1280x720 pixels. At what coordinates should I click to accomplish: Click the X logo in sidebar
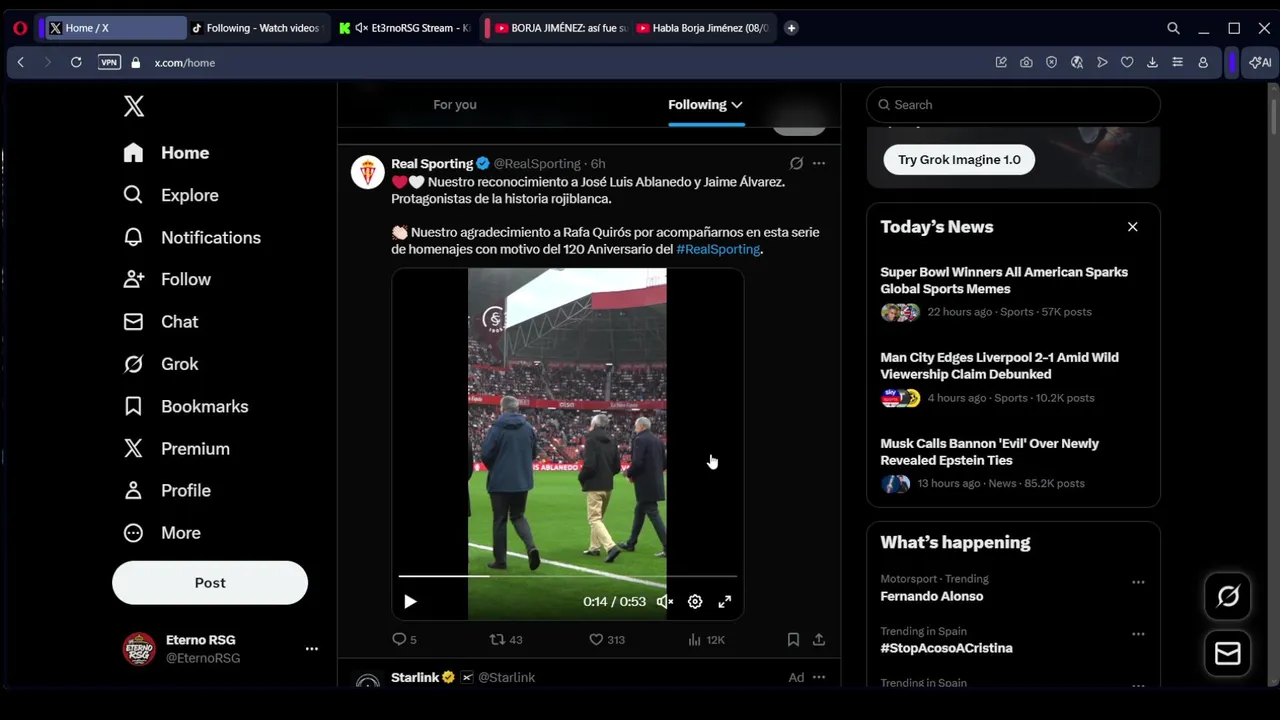(134, 106)
